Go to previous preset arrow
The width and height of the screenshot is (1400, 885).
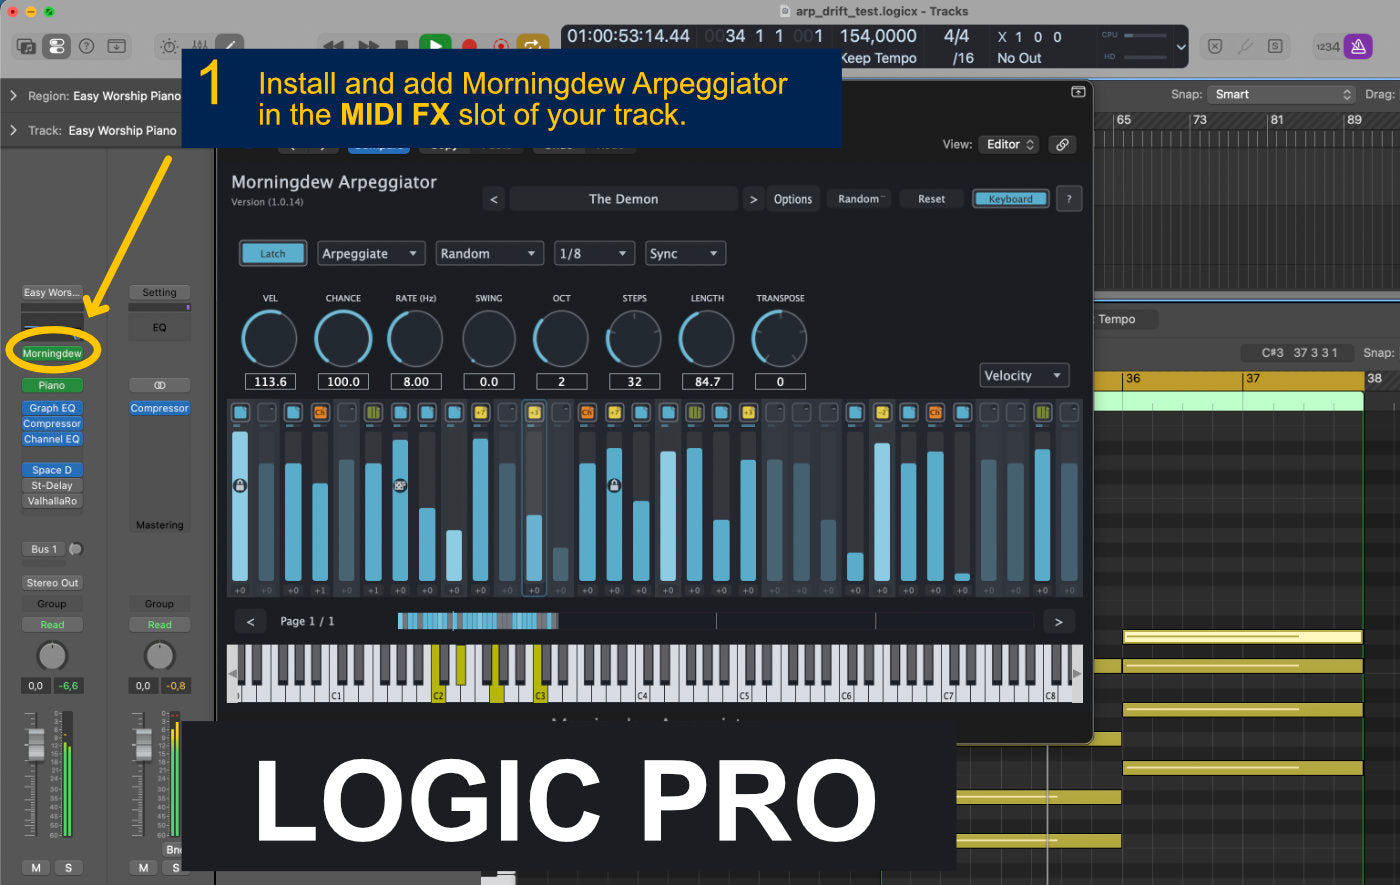493,199
